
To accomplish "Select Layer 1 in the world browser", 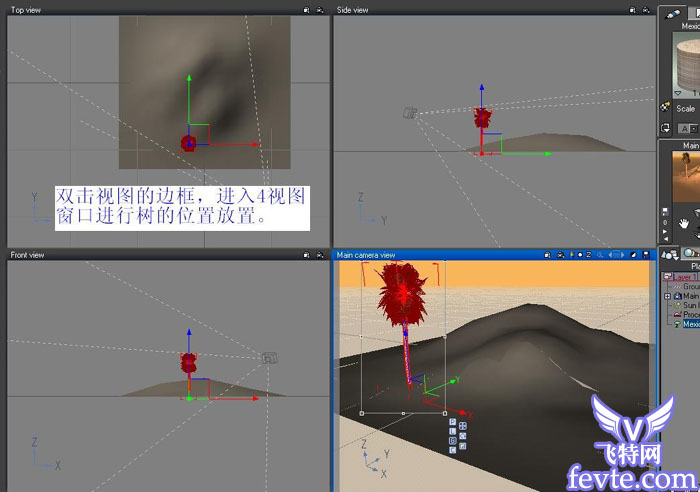I will click(x=685, y=276).
